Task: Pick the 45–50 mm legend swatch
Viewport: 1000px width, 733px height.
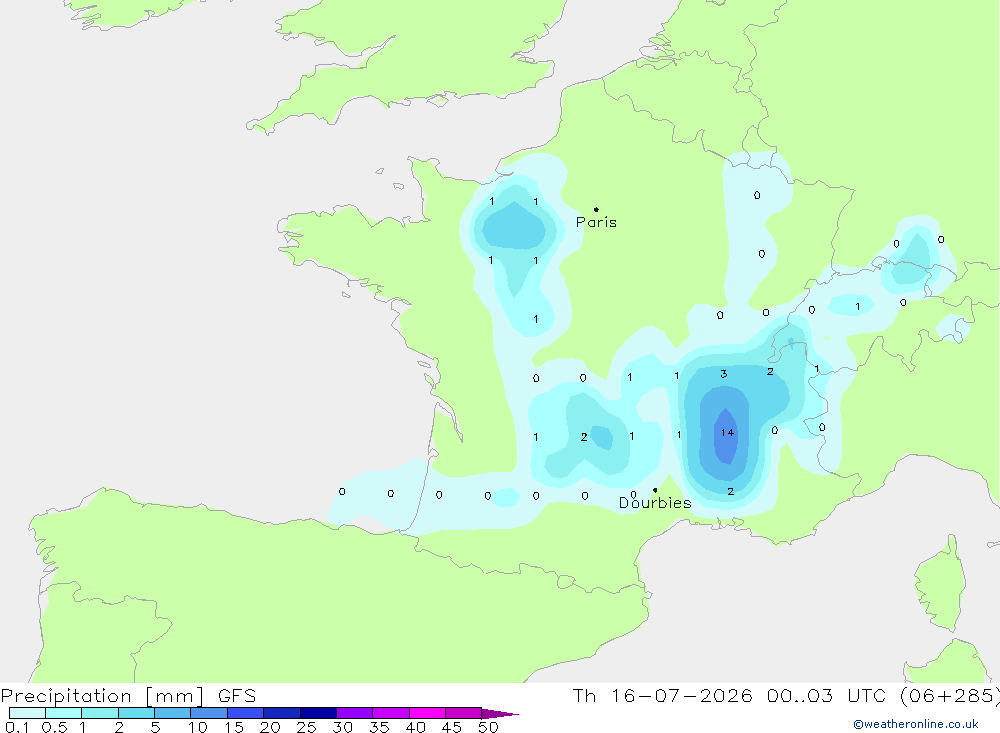Action: [464, 713]
